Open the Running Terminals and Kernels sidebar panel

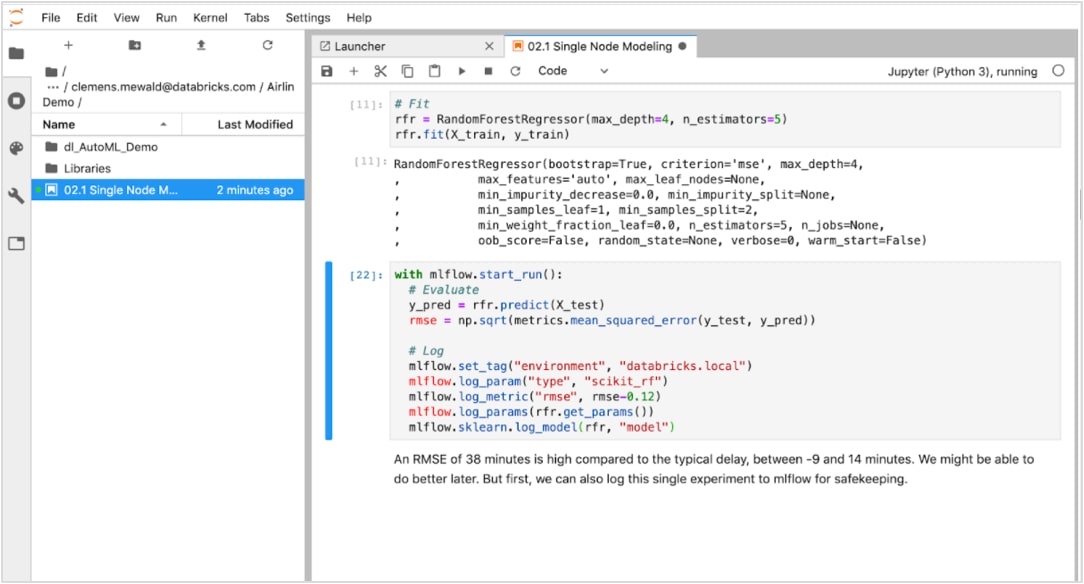(16, 100)
